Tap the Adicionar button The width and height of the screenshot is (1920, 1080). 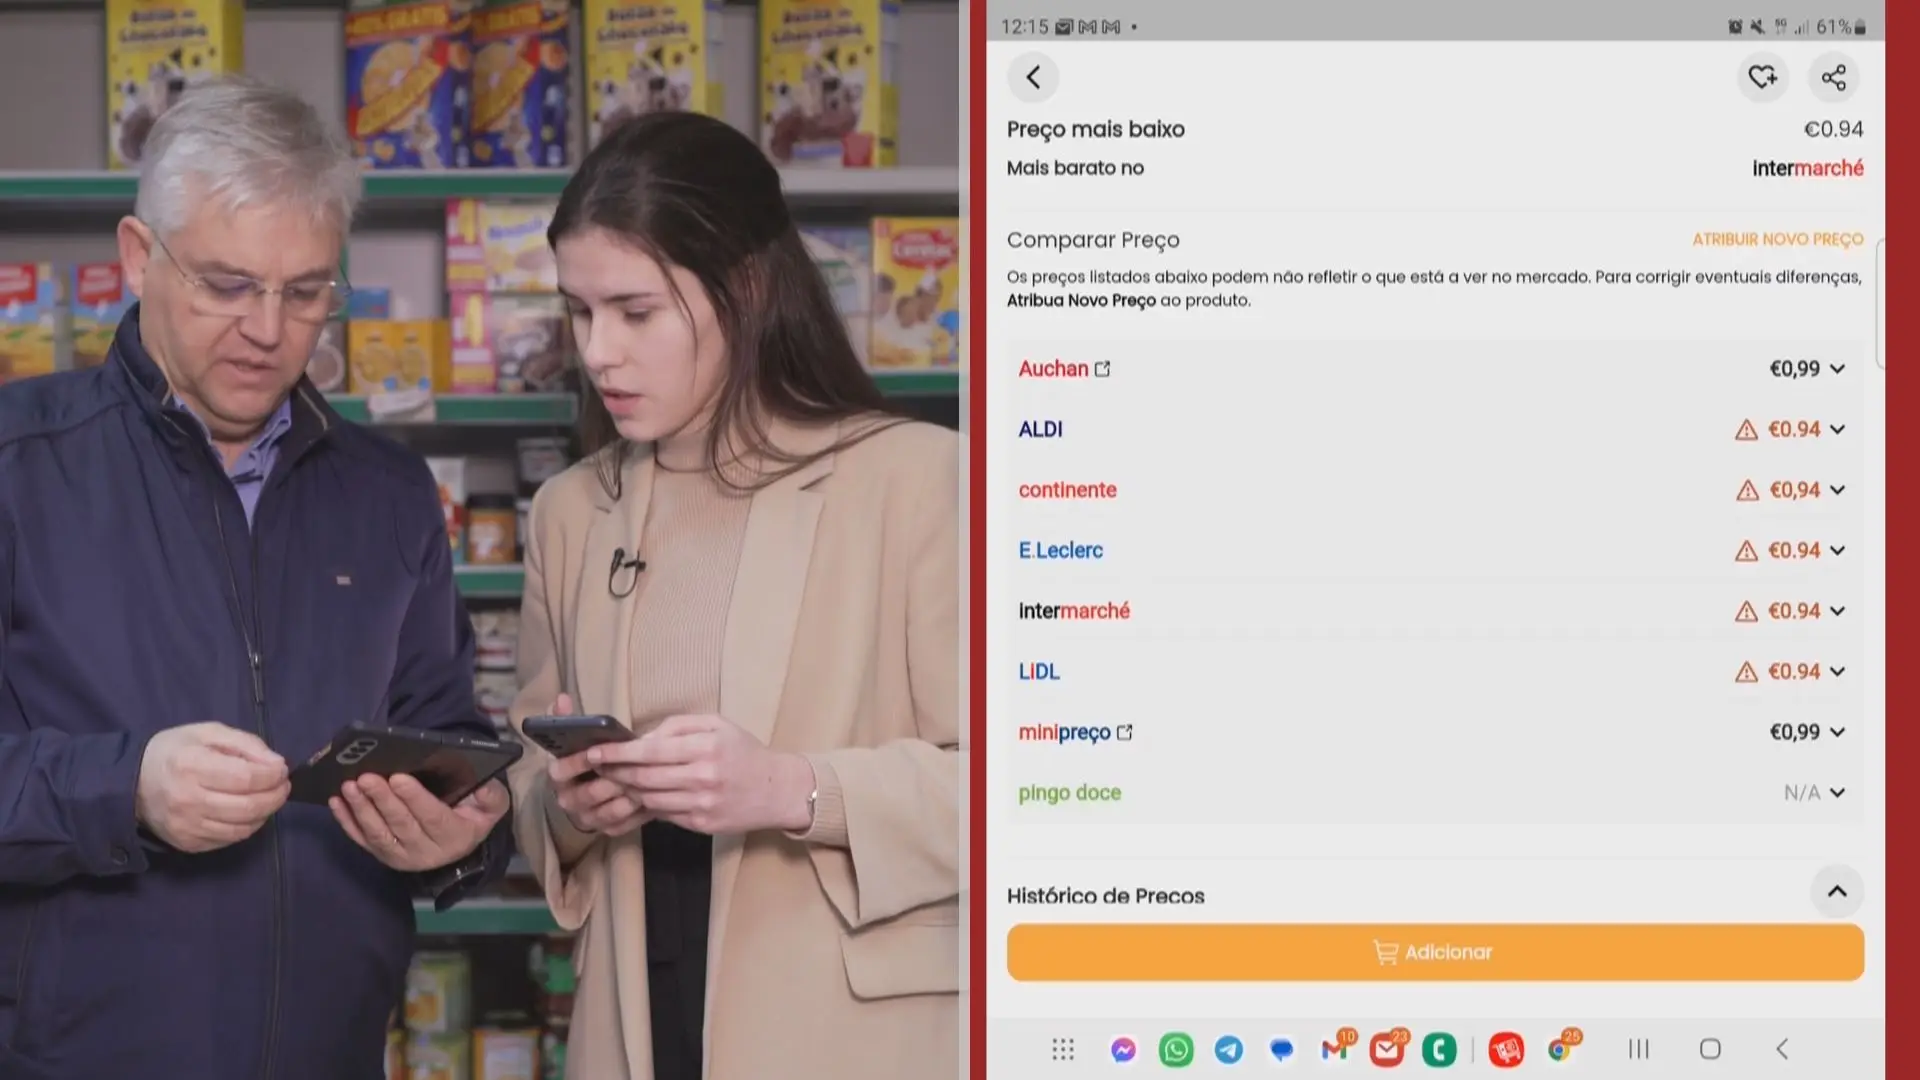(1435, 952)
